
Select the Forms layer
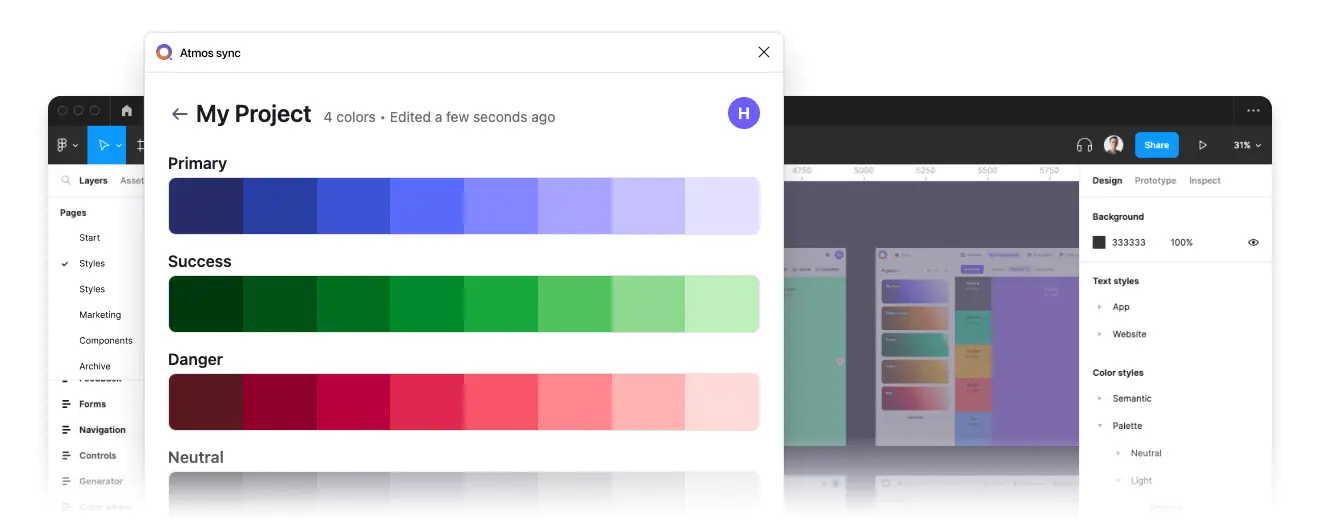pyautogui.click(x=92, y=404)
